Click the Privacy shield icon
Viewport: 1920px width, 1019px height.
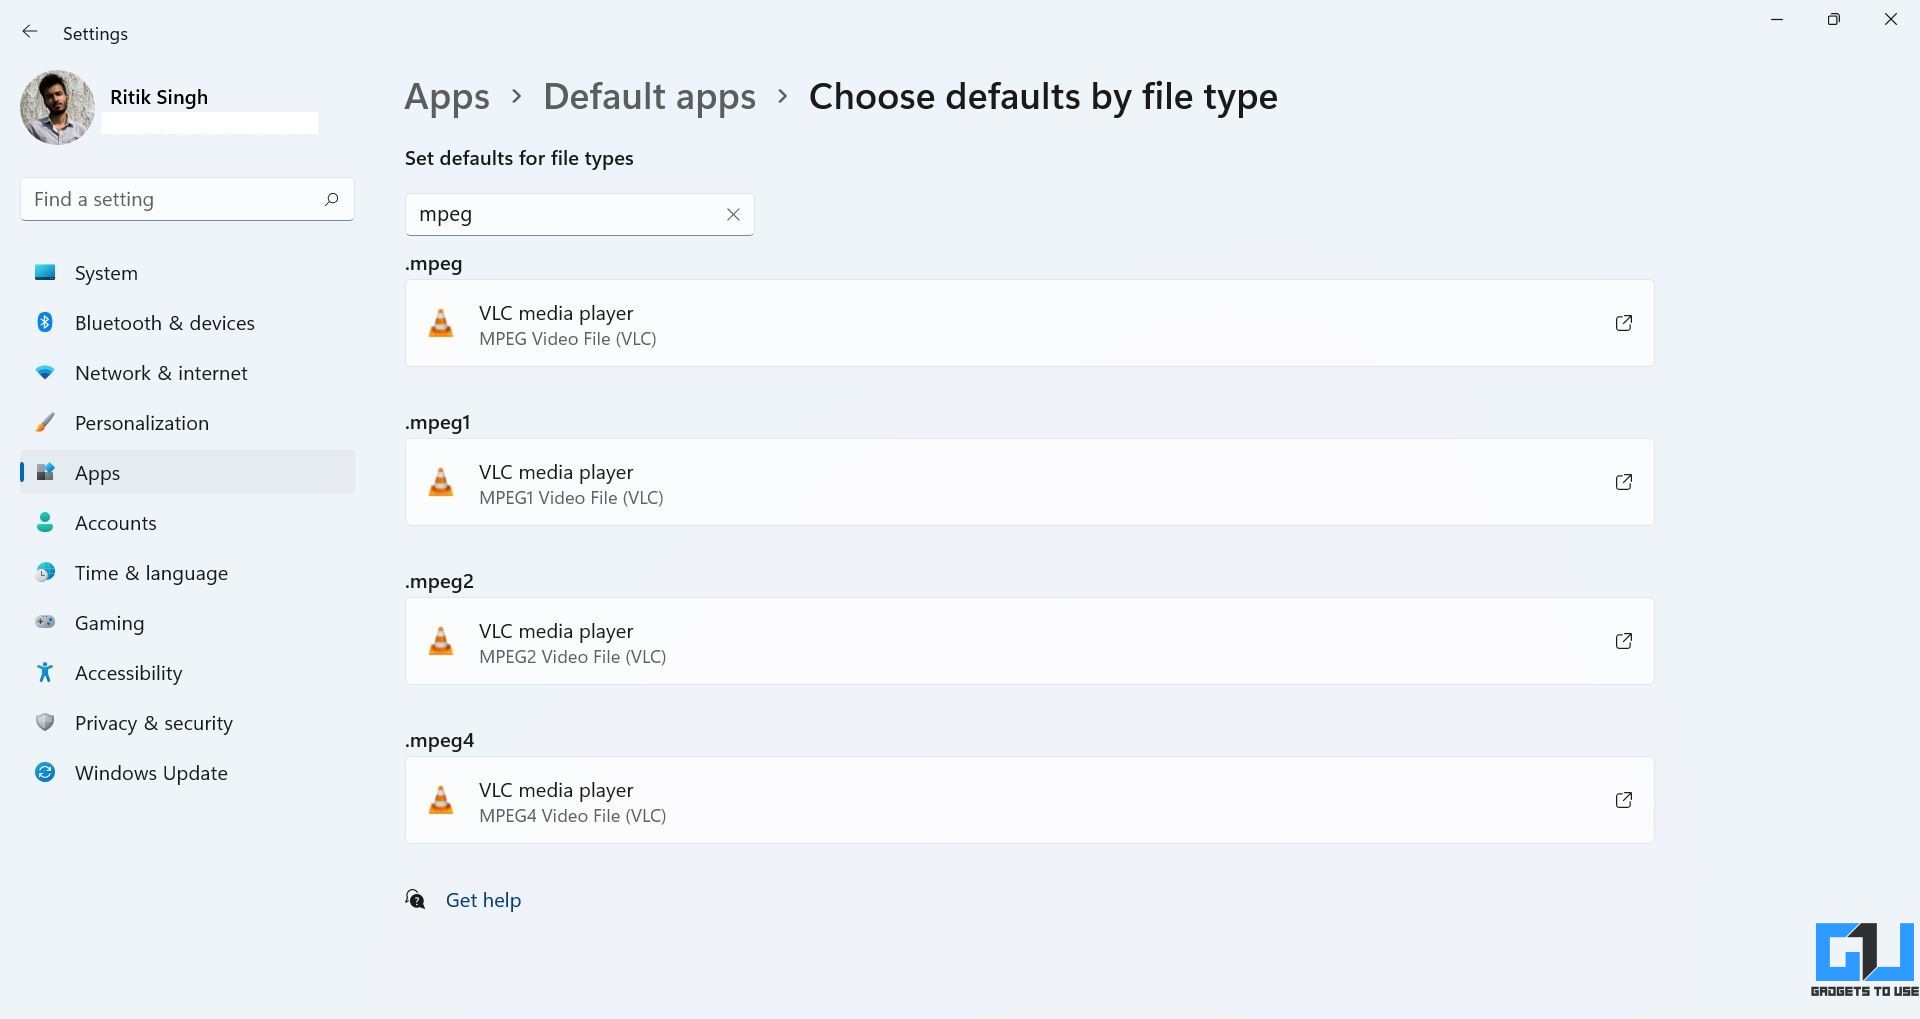point(45,722)
